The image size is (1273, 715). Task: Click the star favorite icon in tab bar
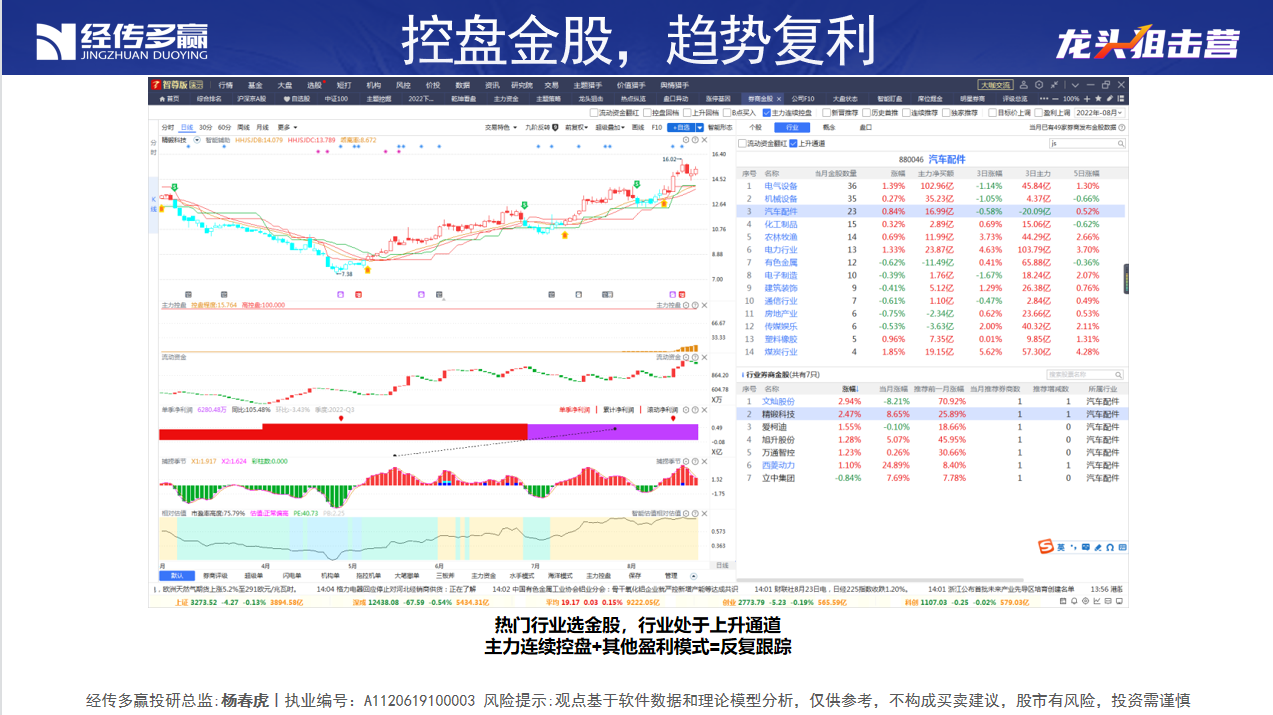click(1098, 99)
